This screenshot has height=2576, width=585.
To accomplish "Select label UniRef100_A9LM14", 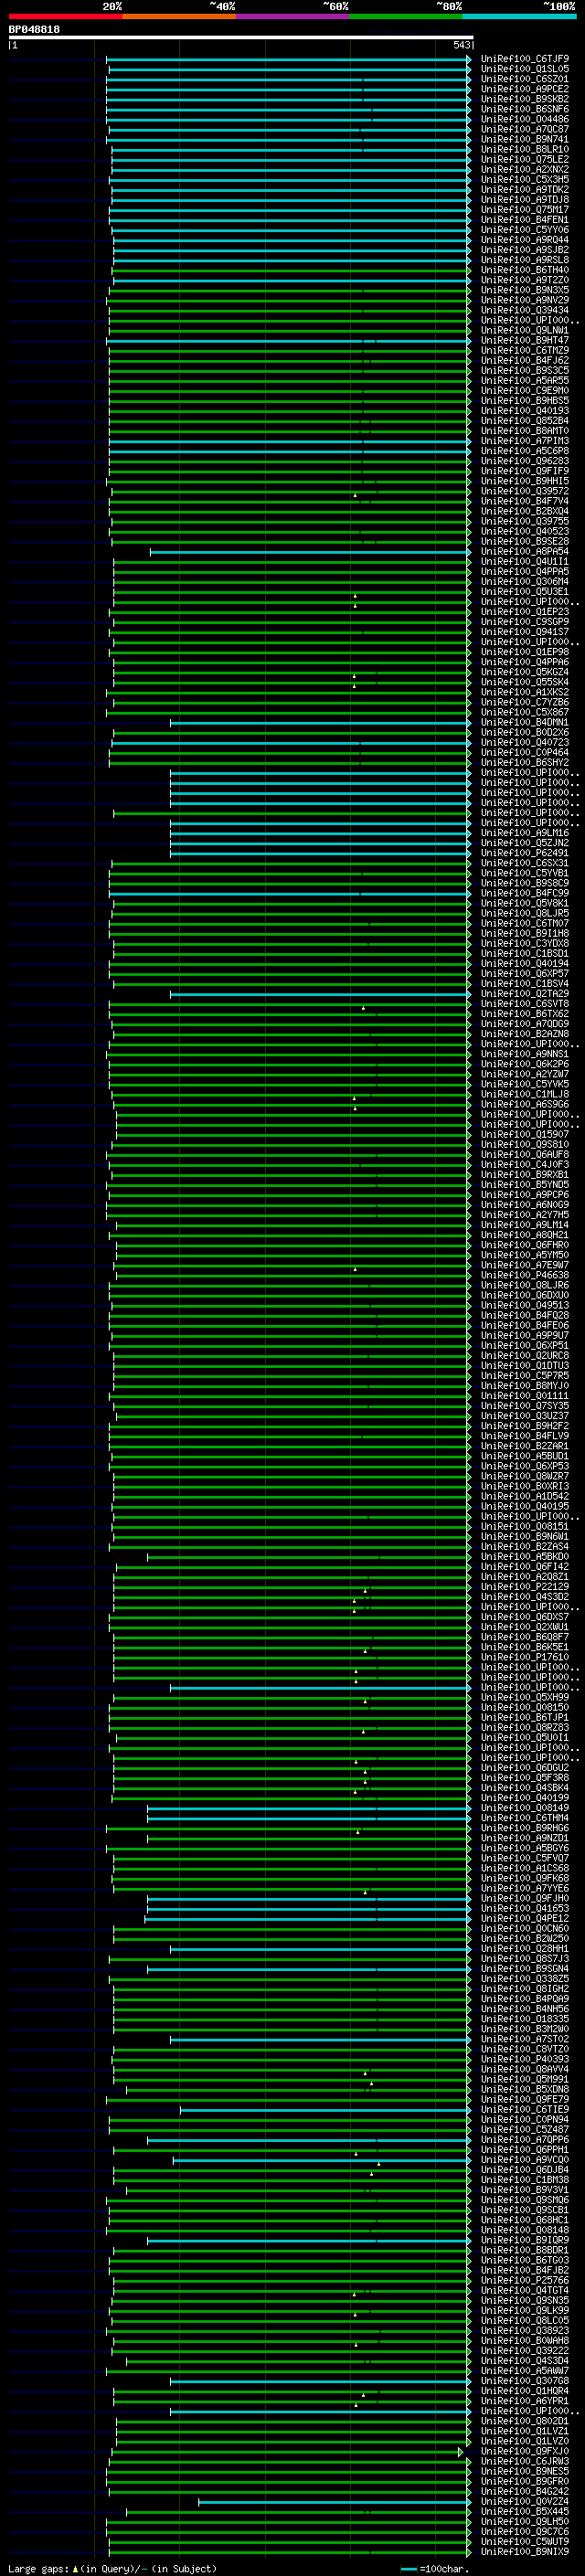I will [525, 1225].
